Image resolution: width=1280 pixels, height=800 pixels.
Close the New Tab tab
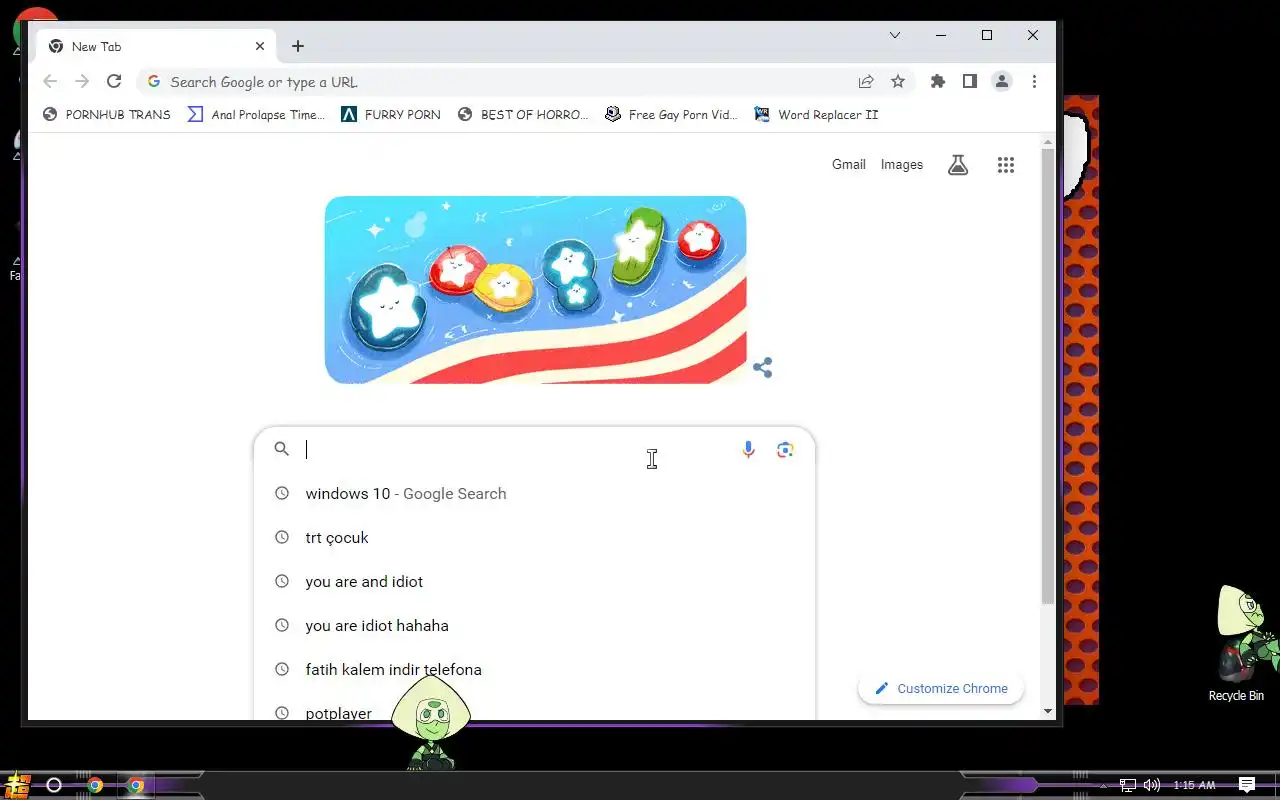coord(260,46)
